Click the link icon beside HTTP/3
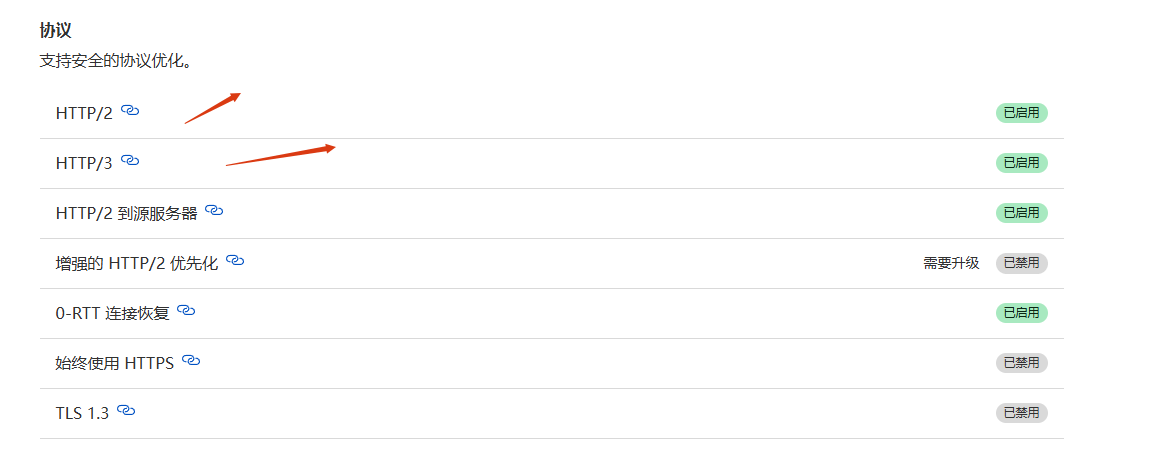The width and height of the screenshot is (1161, 462). coord(130,160)
